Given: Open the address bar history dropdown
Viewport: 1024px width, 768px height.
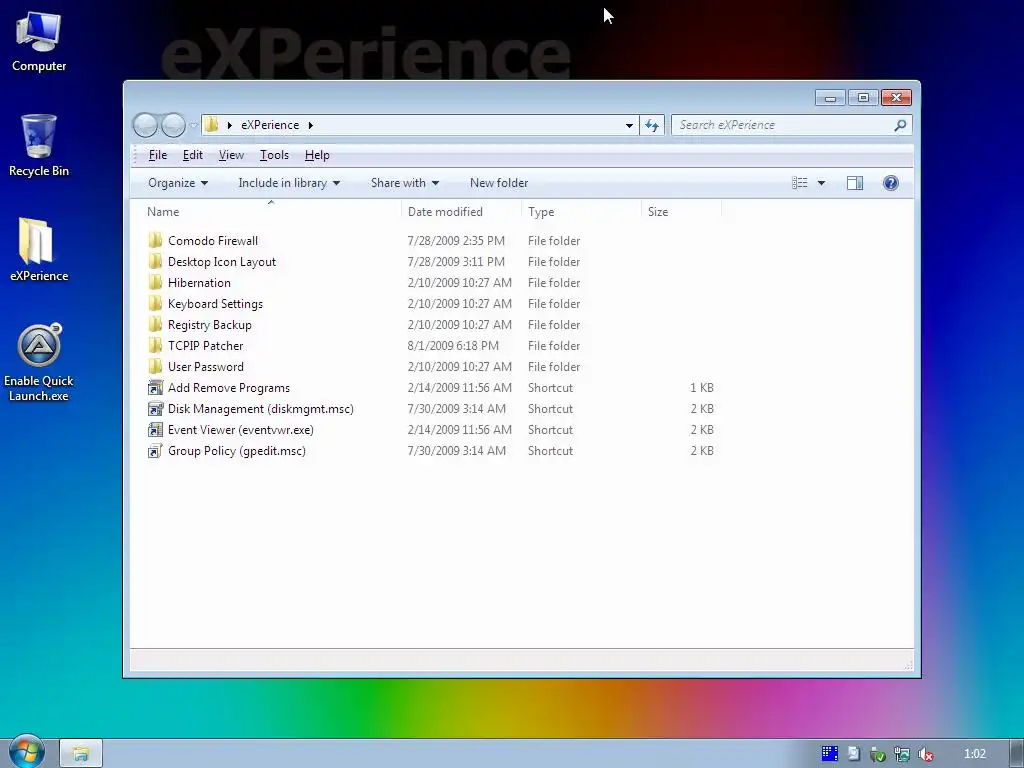Looking at the screenshot, I should click(629, 125).
